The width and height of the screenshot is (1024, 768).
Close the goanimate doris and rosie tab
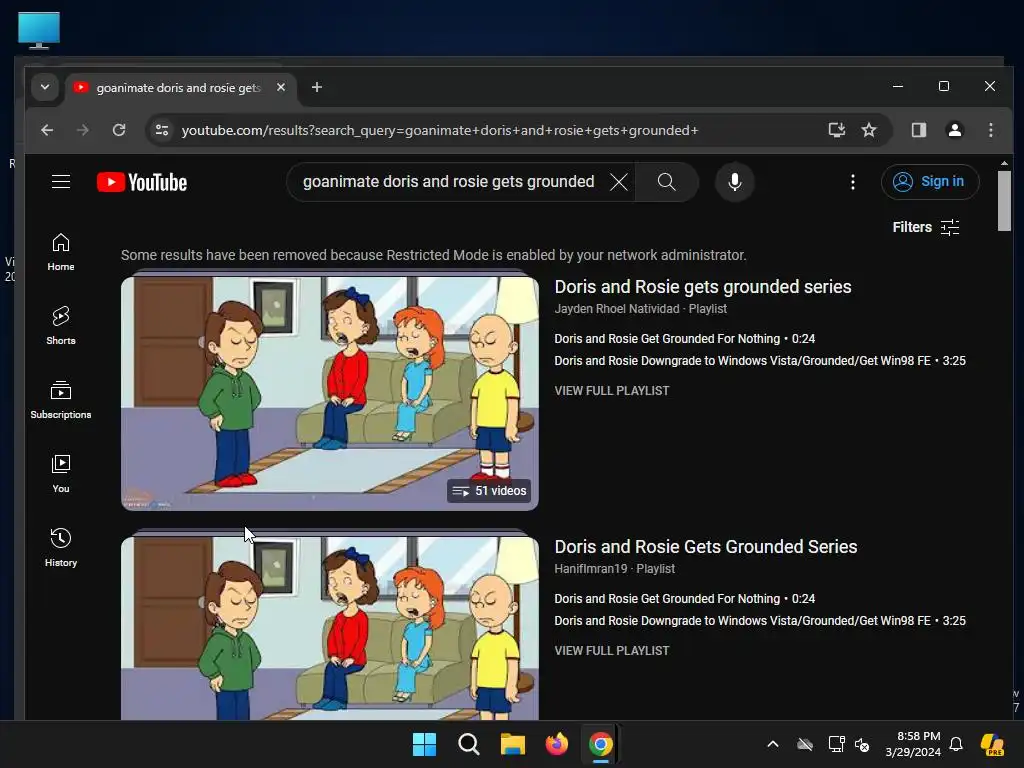281,87
